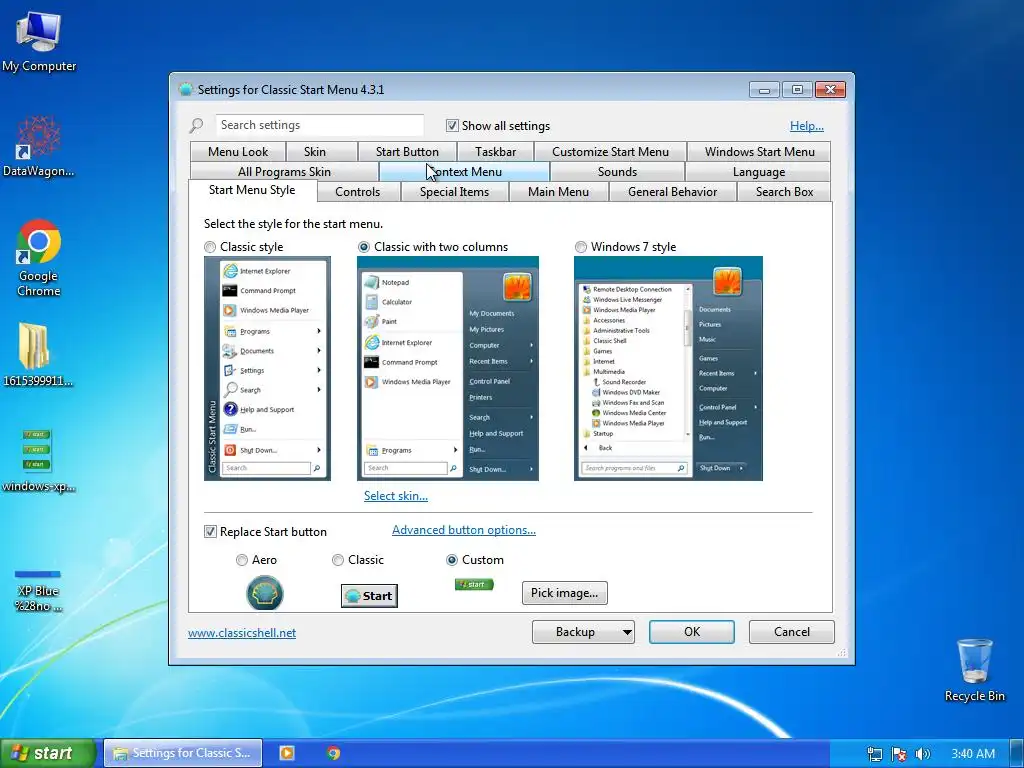The image size is (1024, 768).
Task: Click the shell icon in the title bar
Action: click(x=186, y=89)
